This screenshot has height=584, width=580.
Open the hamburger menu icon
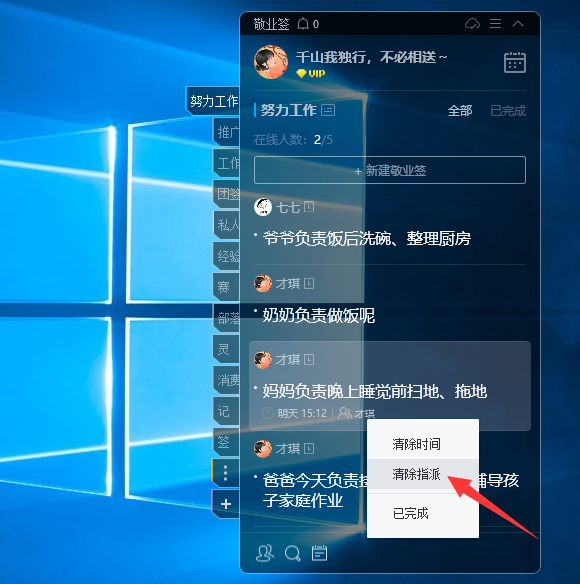point(495,23)
